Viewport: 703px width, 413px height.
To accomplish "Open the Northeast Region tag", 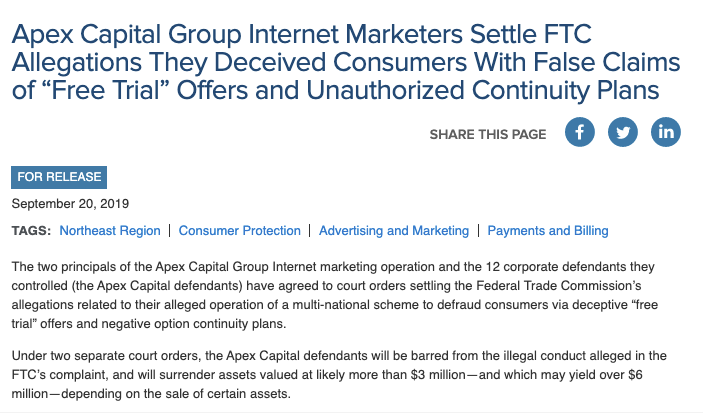I will (x=110, y=231).
